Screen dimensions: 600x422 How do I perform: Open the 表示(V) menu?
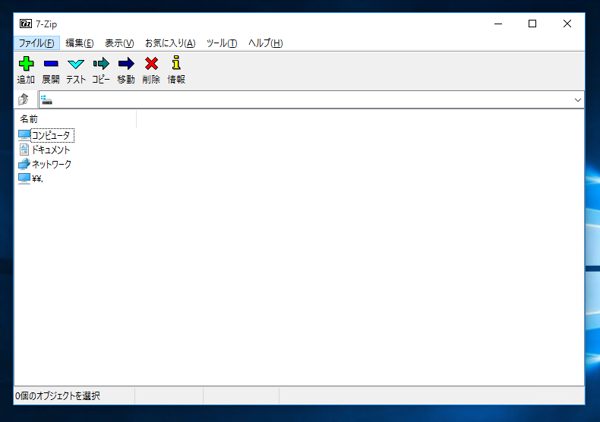[119, 43]
